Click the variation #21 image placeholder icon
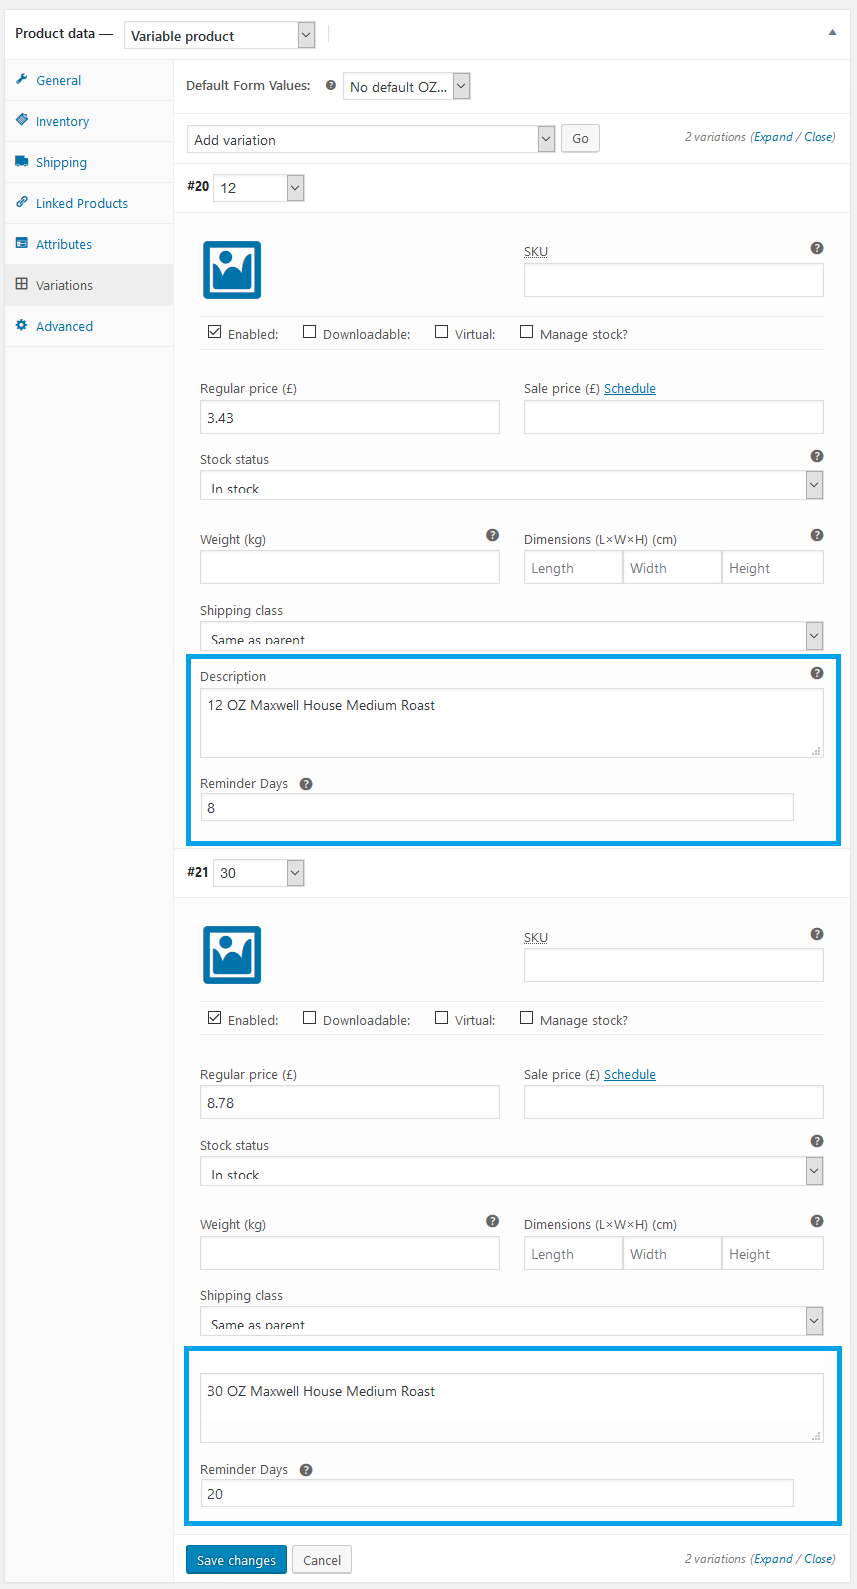The image size is (857, 1589). [232, 955]
